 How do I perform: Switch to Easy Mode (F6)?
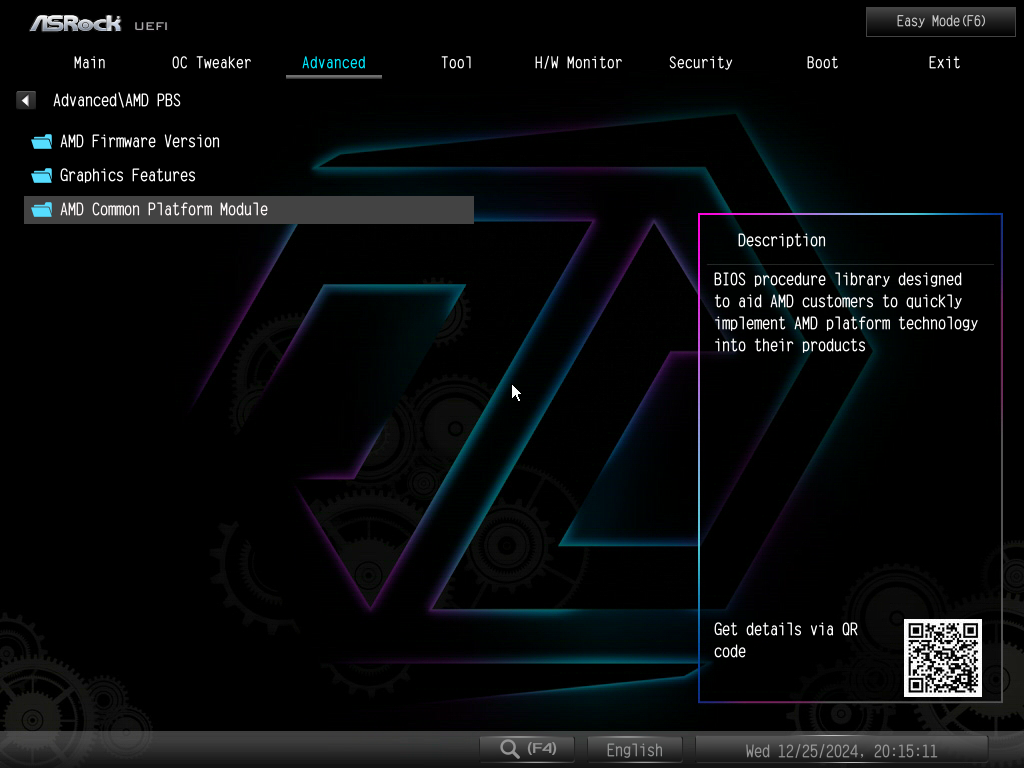pos(940,22)
